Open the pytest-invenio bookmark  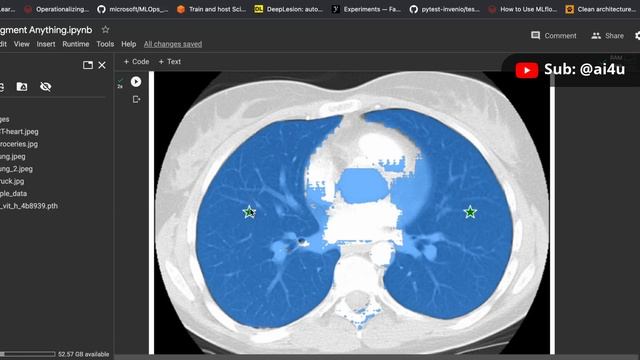(x=444, y=9)
